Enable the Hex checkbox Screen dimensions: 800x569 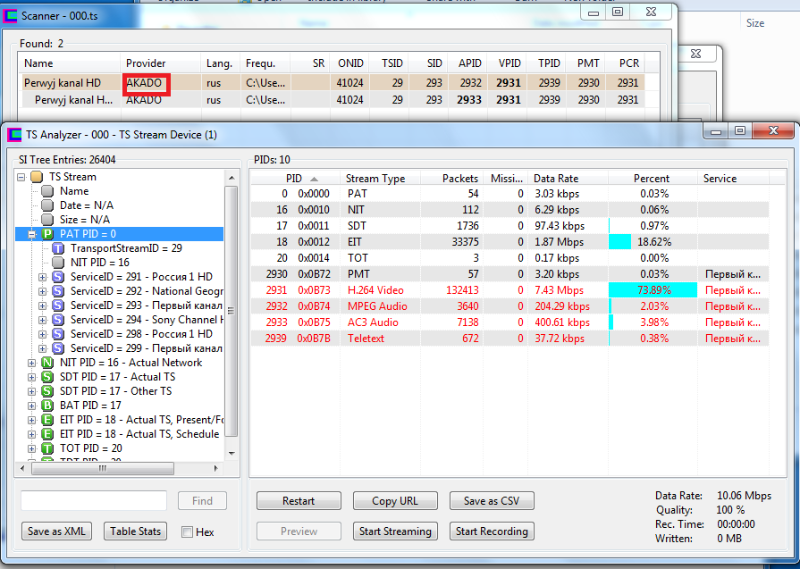coord(187,532)
